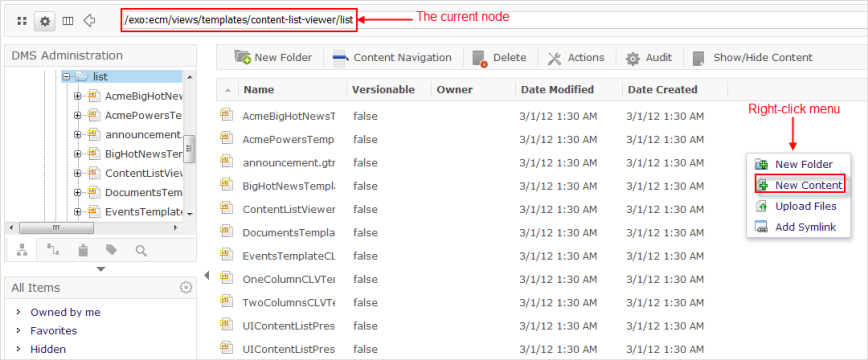Select the OneColumnCLVTer file name
Screen dimensions: 868x360
pyautogui.click(x=288, y=280)
